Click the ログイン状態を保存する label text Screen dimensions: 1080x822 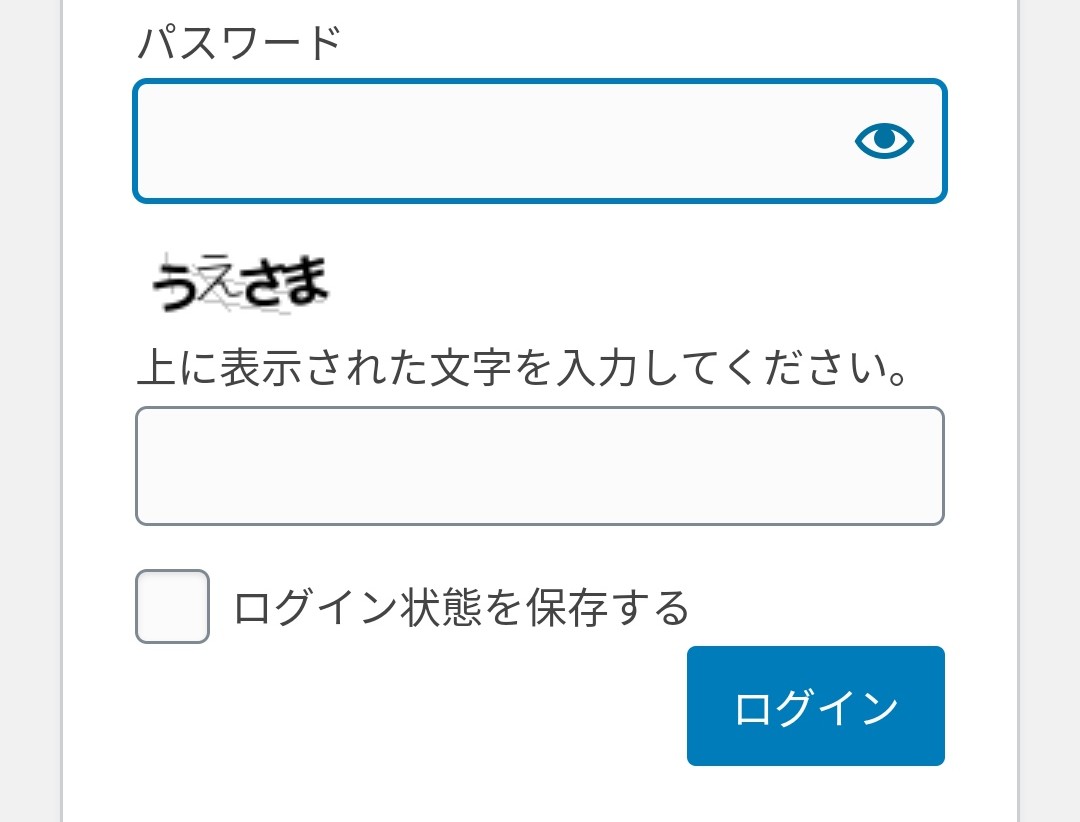click(461, 608)
